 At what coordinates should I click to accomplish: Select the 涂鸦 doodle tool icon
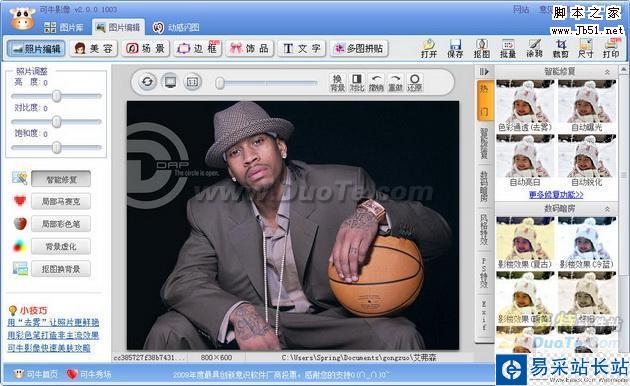pos(534,48)
